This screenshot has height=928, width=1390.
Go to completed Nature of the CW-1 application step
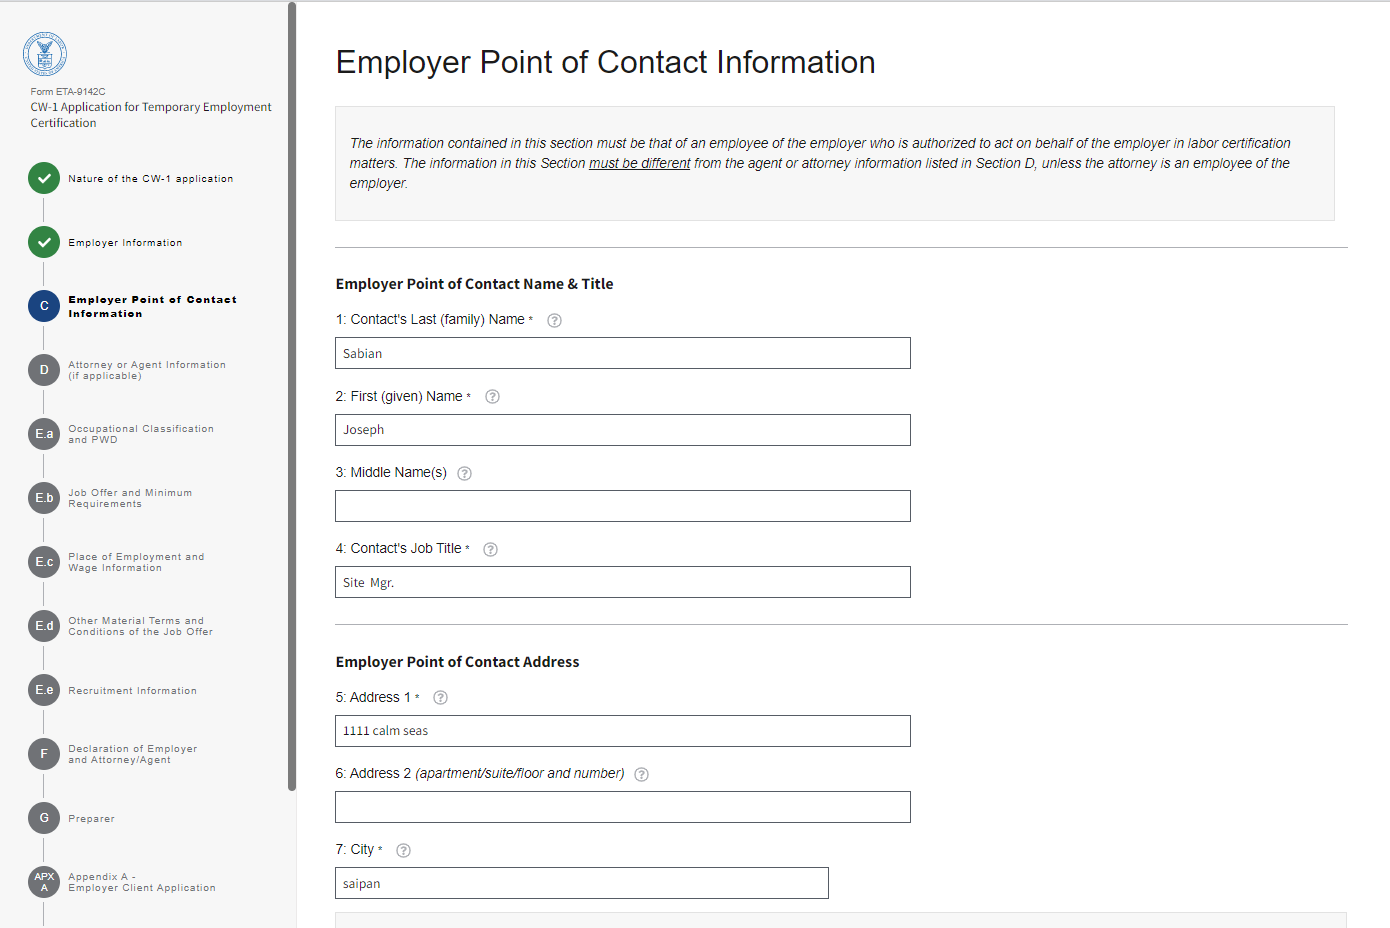[x=44, y=179]
